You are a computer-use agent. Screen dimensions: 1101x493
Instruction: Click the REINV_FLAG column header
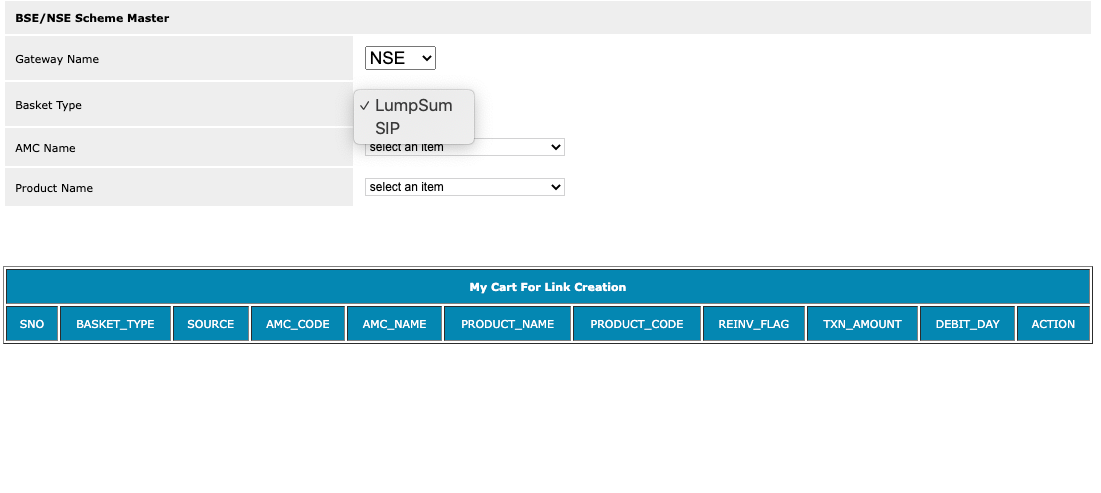[x=753, y=324]
